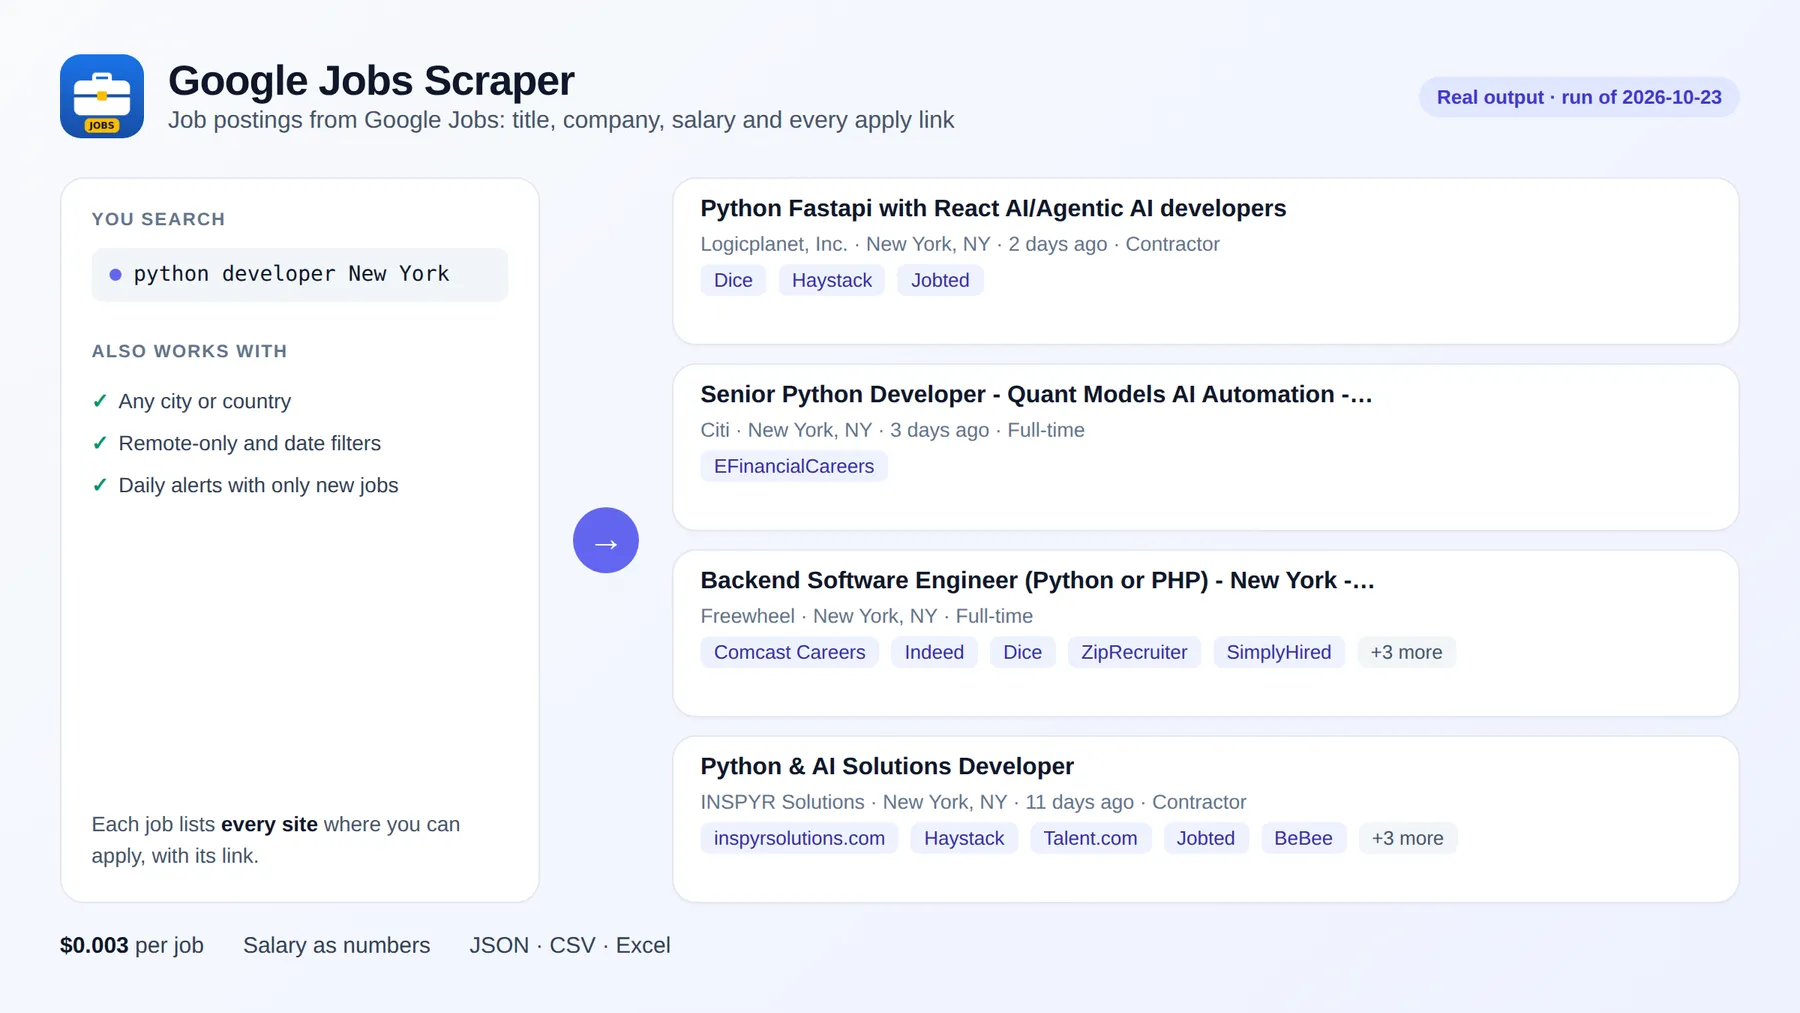The width and height of the screenshot is (1800, 1013).
Task: Open the ZipRecruiter apply link
Action: [x=1134, y=652]
